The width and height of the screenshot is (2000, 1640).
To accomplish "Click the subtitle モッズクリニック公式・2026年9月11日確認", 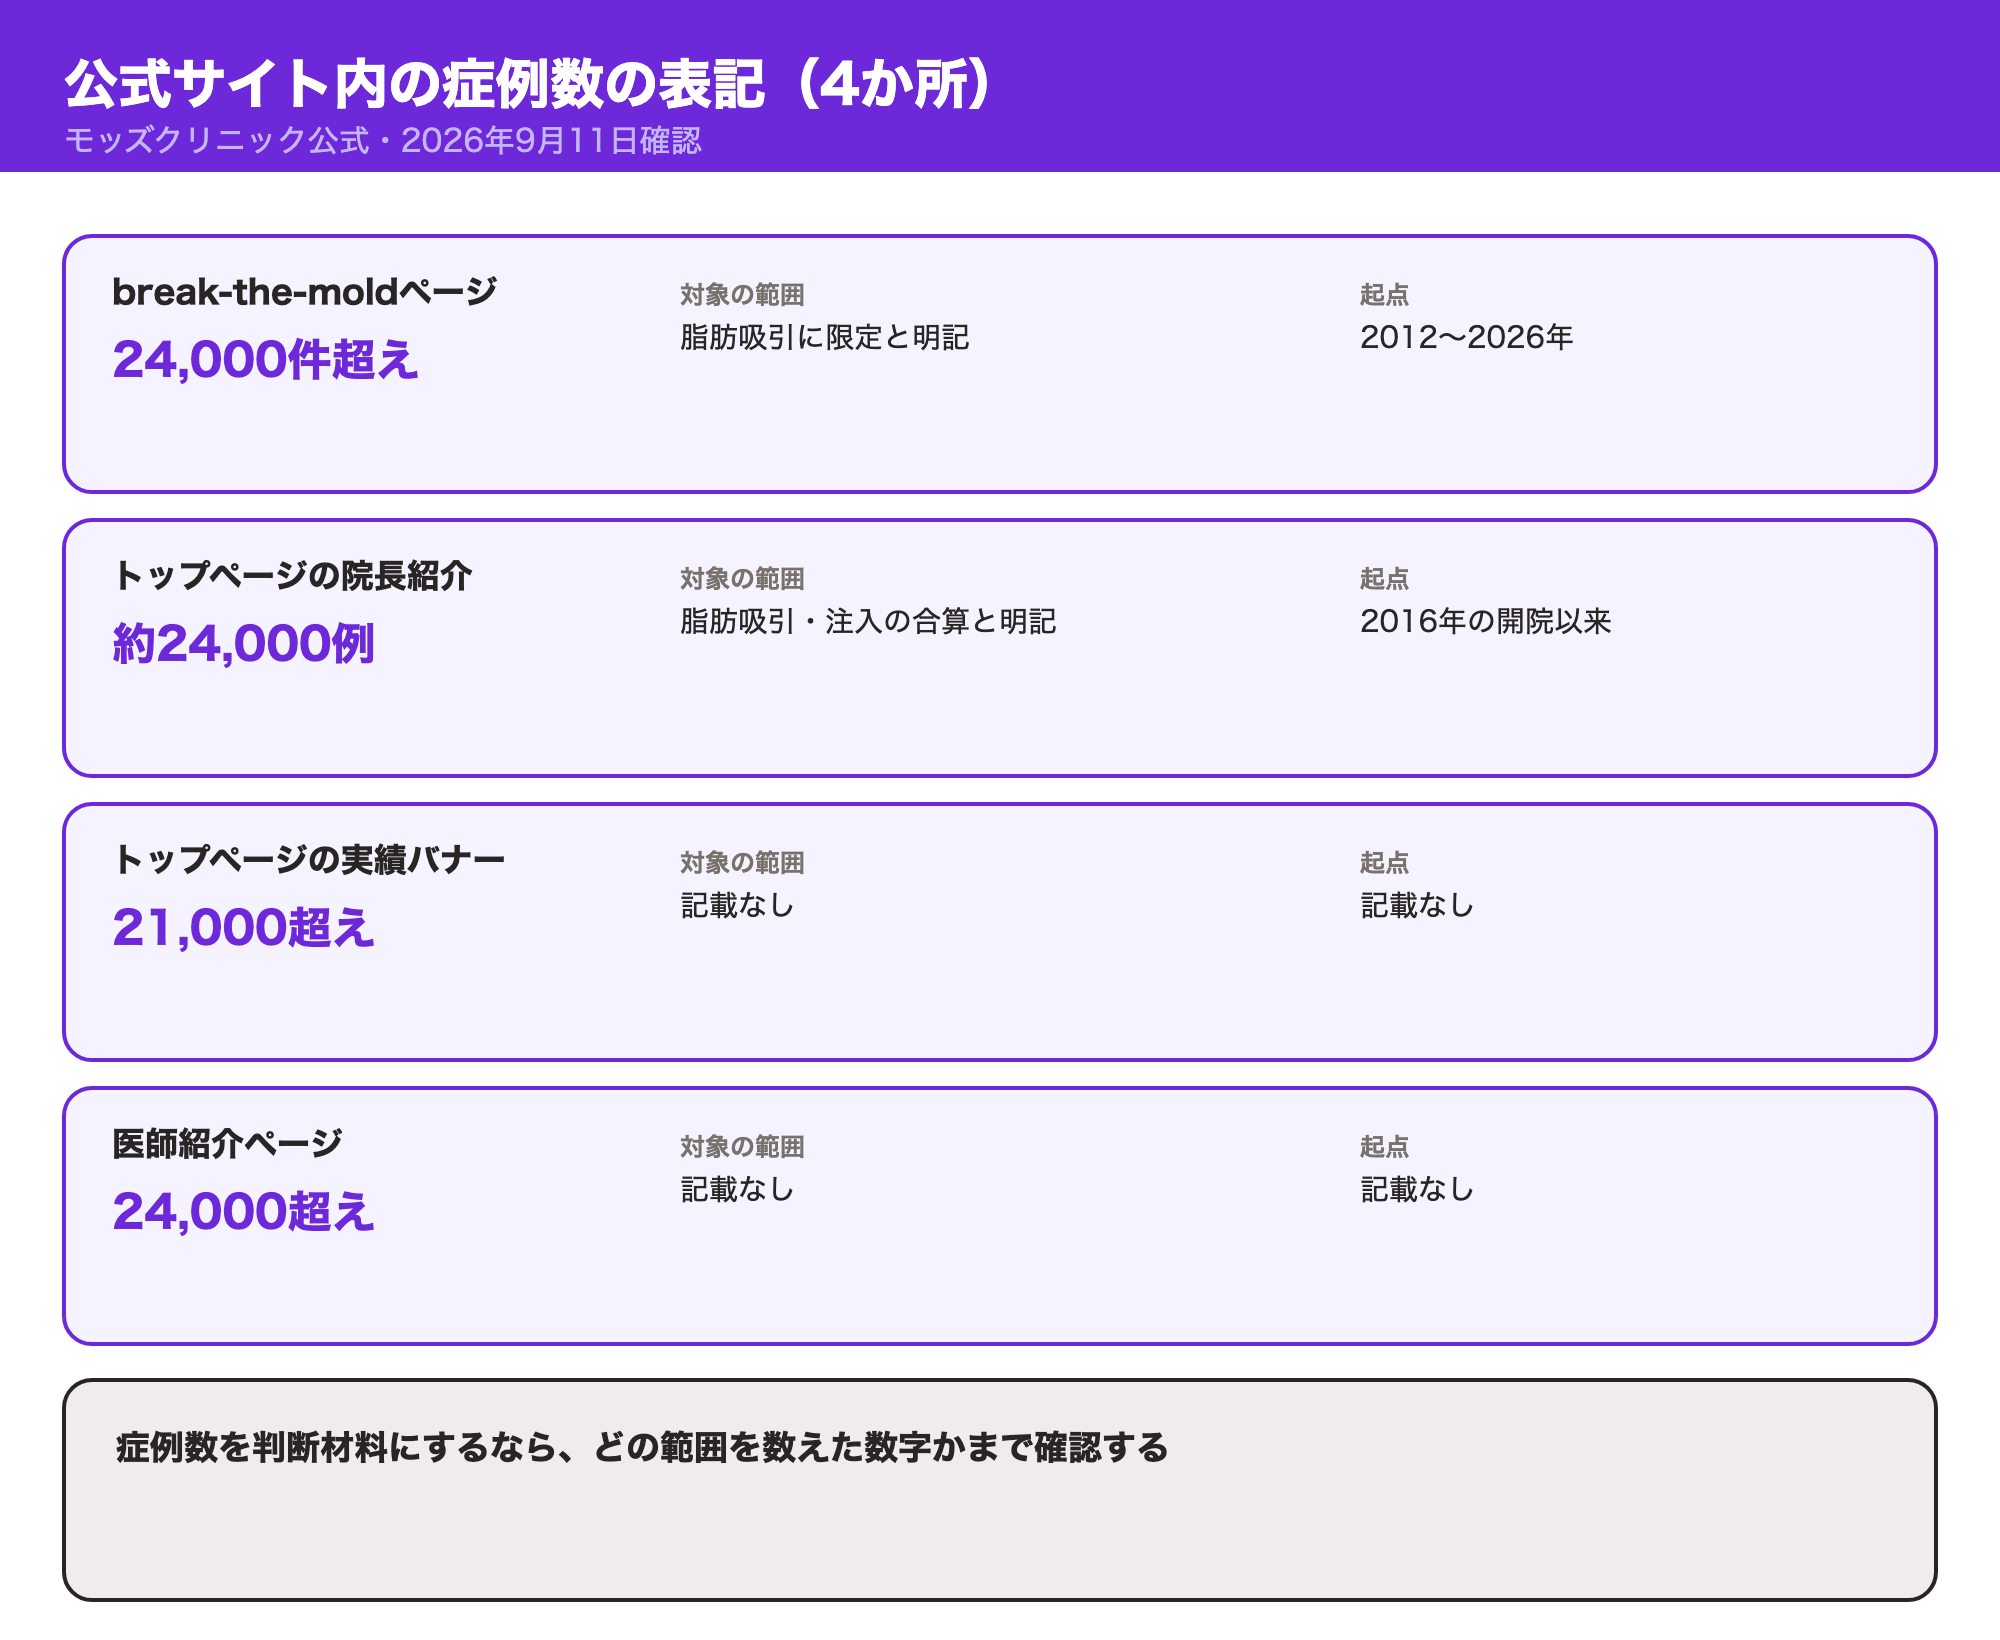I will click(x=383, y=140).
